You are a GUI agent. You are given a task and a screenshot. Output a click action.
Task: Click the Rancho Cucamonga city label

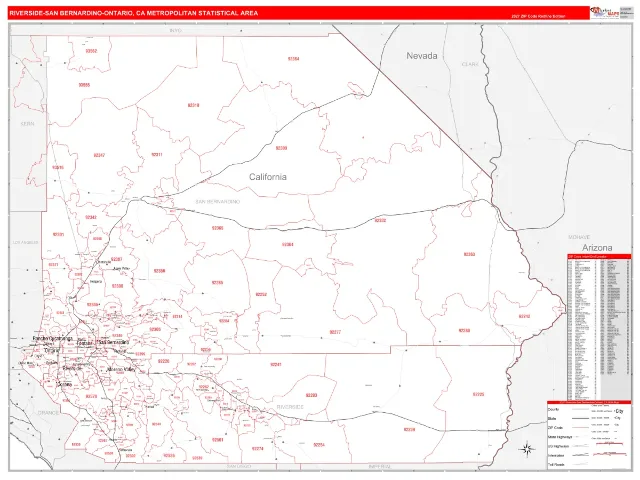click(53, 338)
